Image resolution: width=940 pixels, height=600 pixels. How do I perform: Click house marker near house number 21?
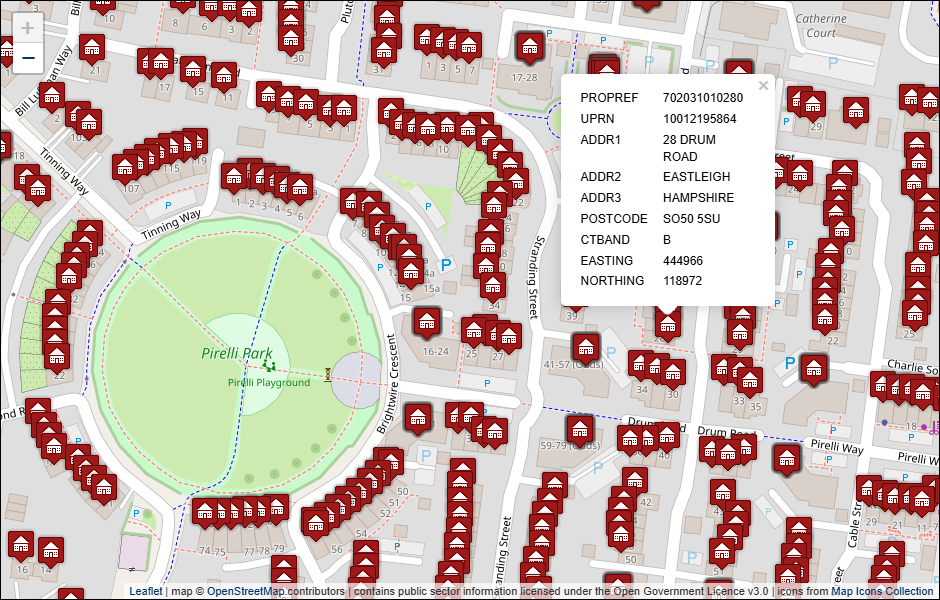pyautogui.click(x=92, y=48)
